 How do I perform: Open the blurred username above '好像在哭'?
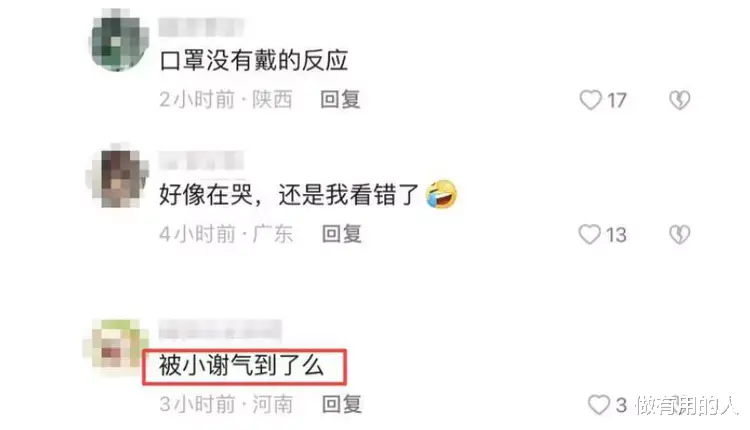pyautogui.click(x=201, y=160)
